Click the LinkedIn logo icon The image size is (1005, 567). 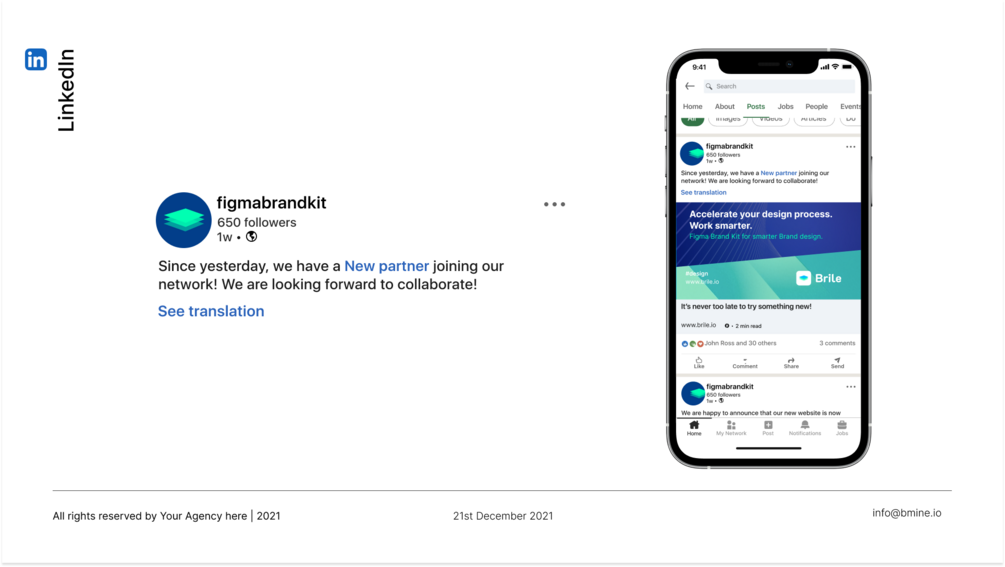point(36,59)
